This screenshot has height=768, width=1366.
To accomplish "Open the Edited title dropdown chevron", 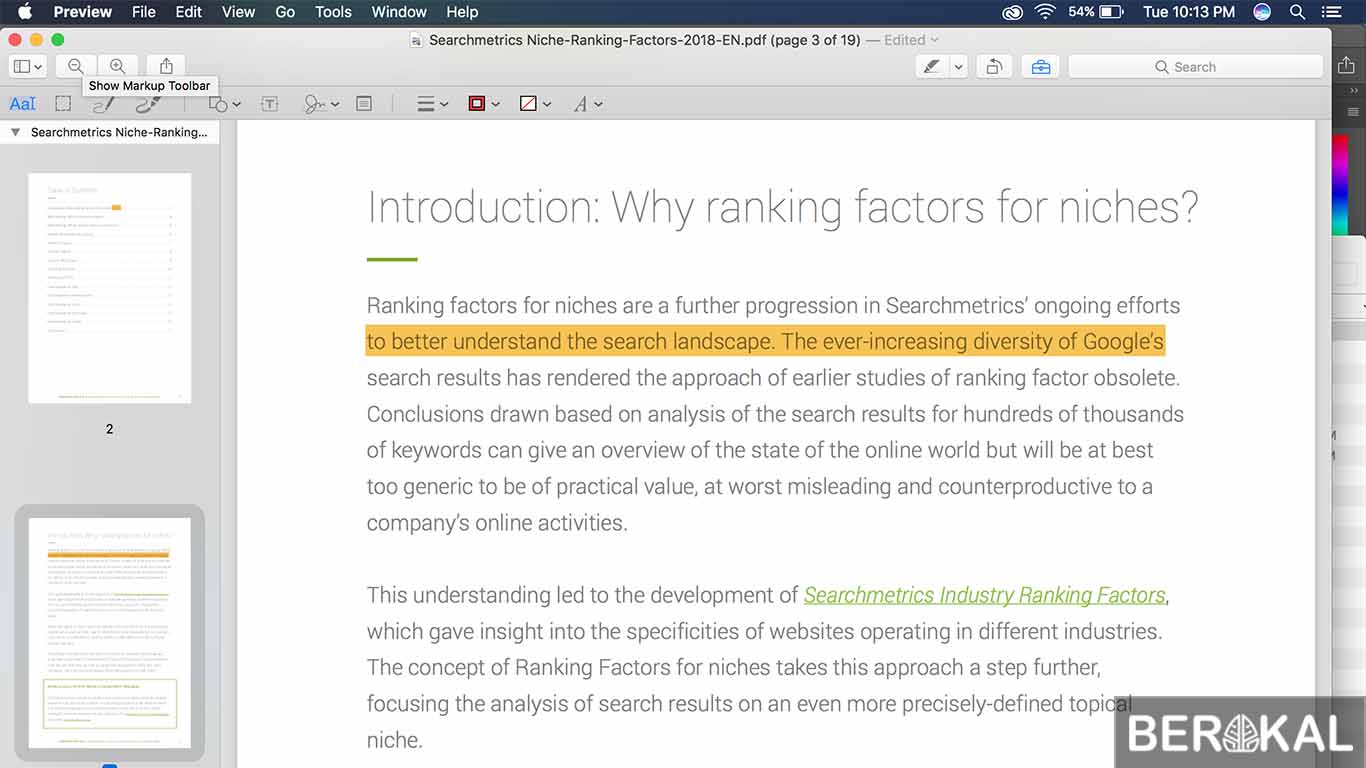I will [935, 40].
